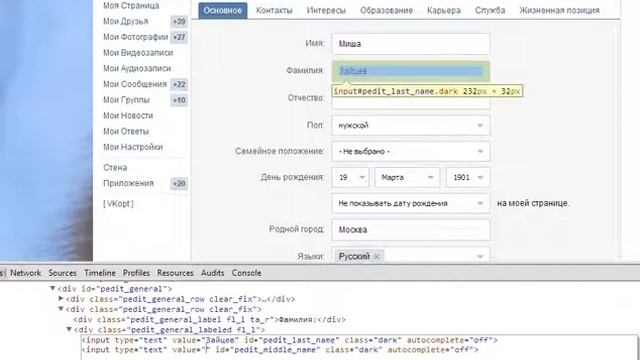Open the DevTools Network panel
This screenshot has height=360, width=640.
[x=25, y=273]
